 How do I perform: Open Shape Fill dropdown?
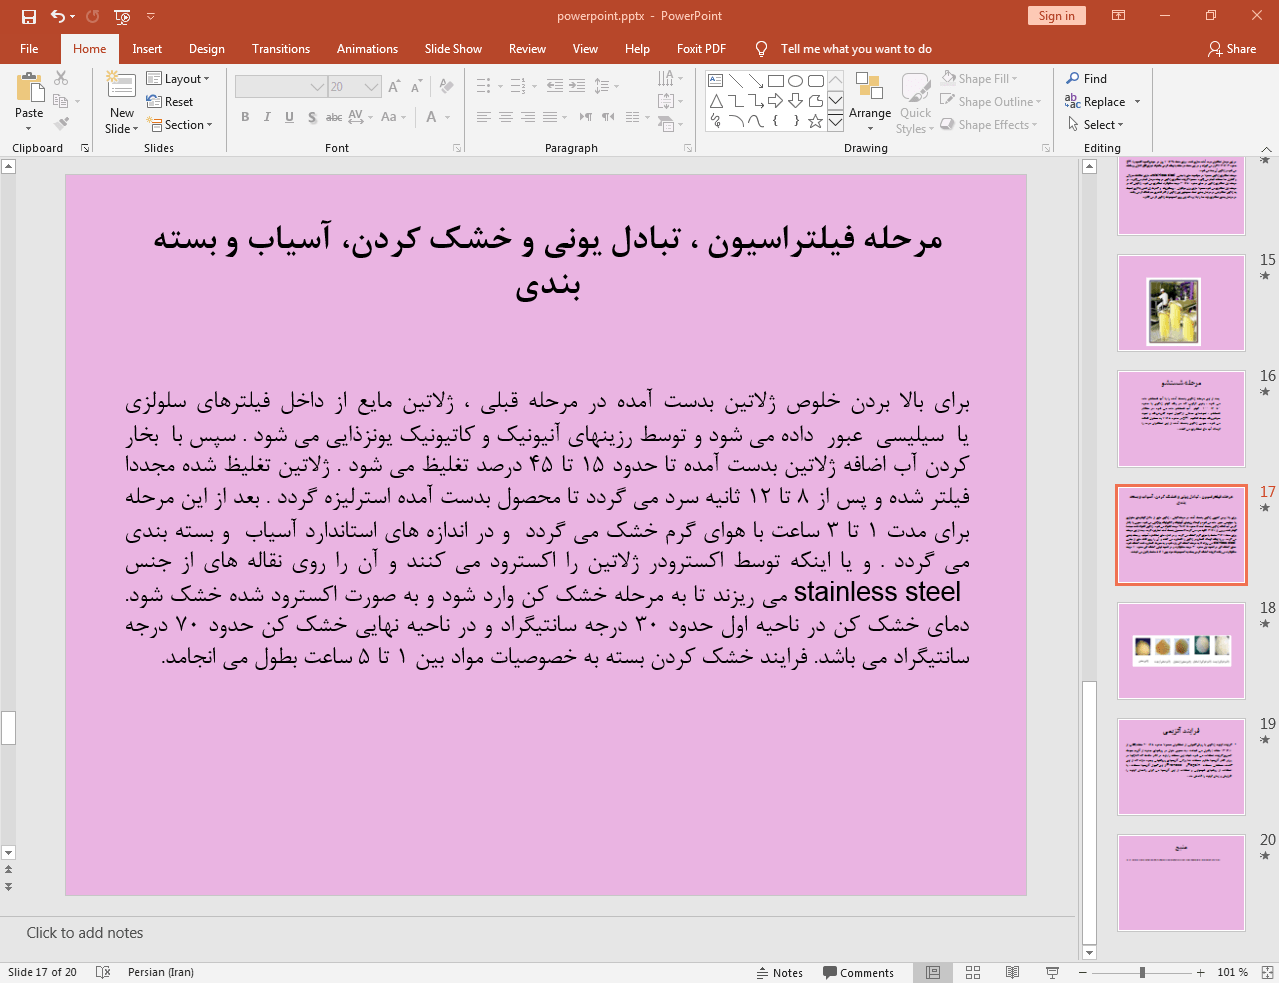[980, 78]
